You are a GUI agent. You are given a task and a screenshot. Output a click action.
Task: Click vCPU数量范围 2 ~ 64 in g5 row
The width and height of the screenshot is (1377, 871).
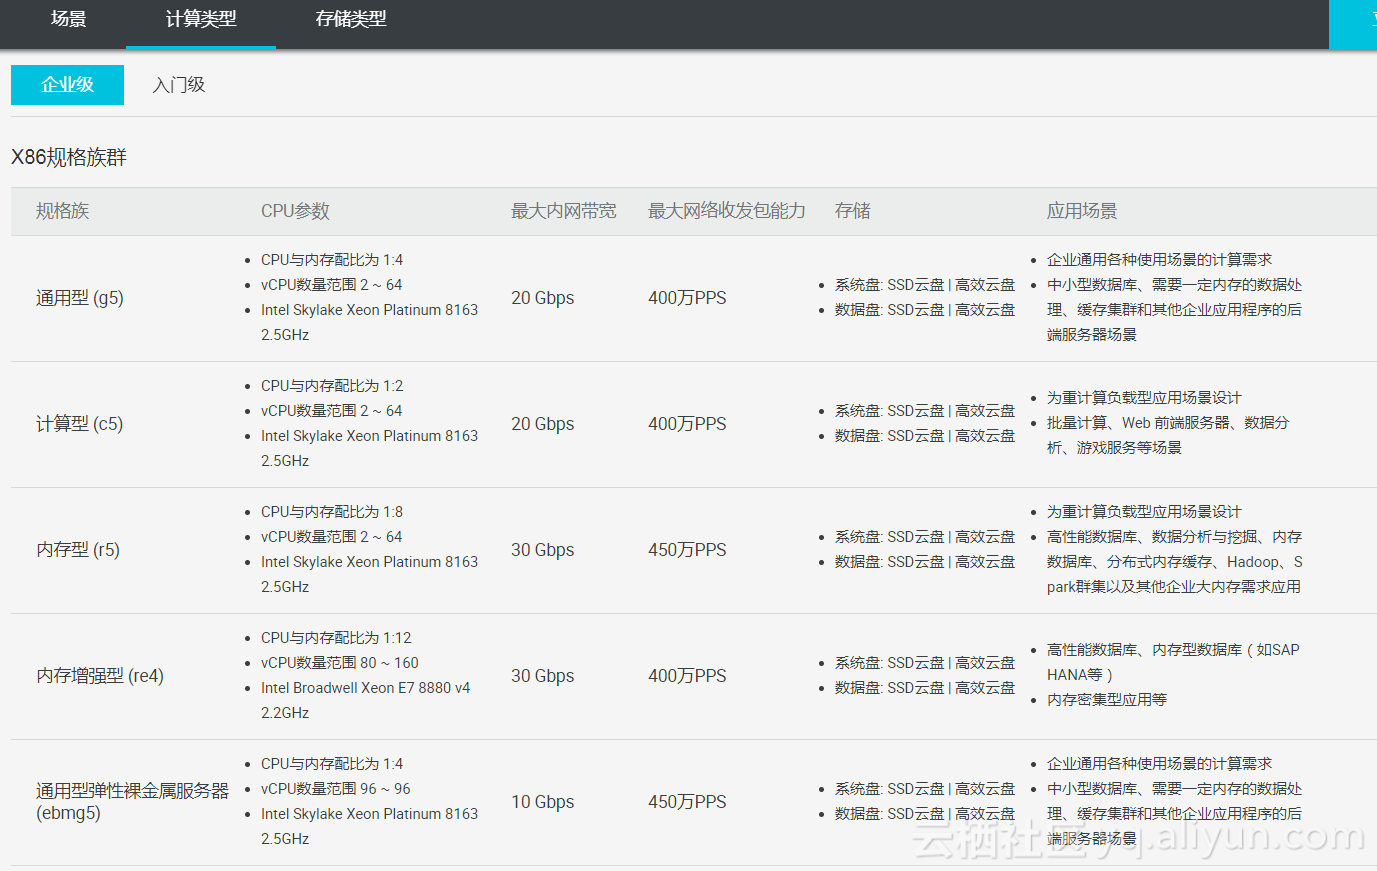coord(332,285)
